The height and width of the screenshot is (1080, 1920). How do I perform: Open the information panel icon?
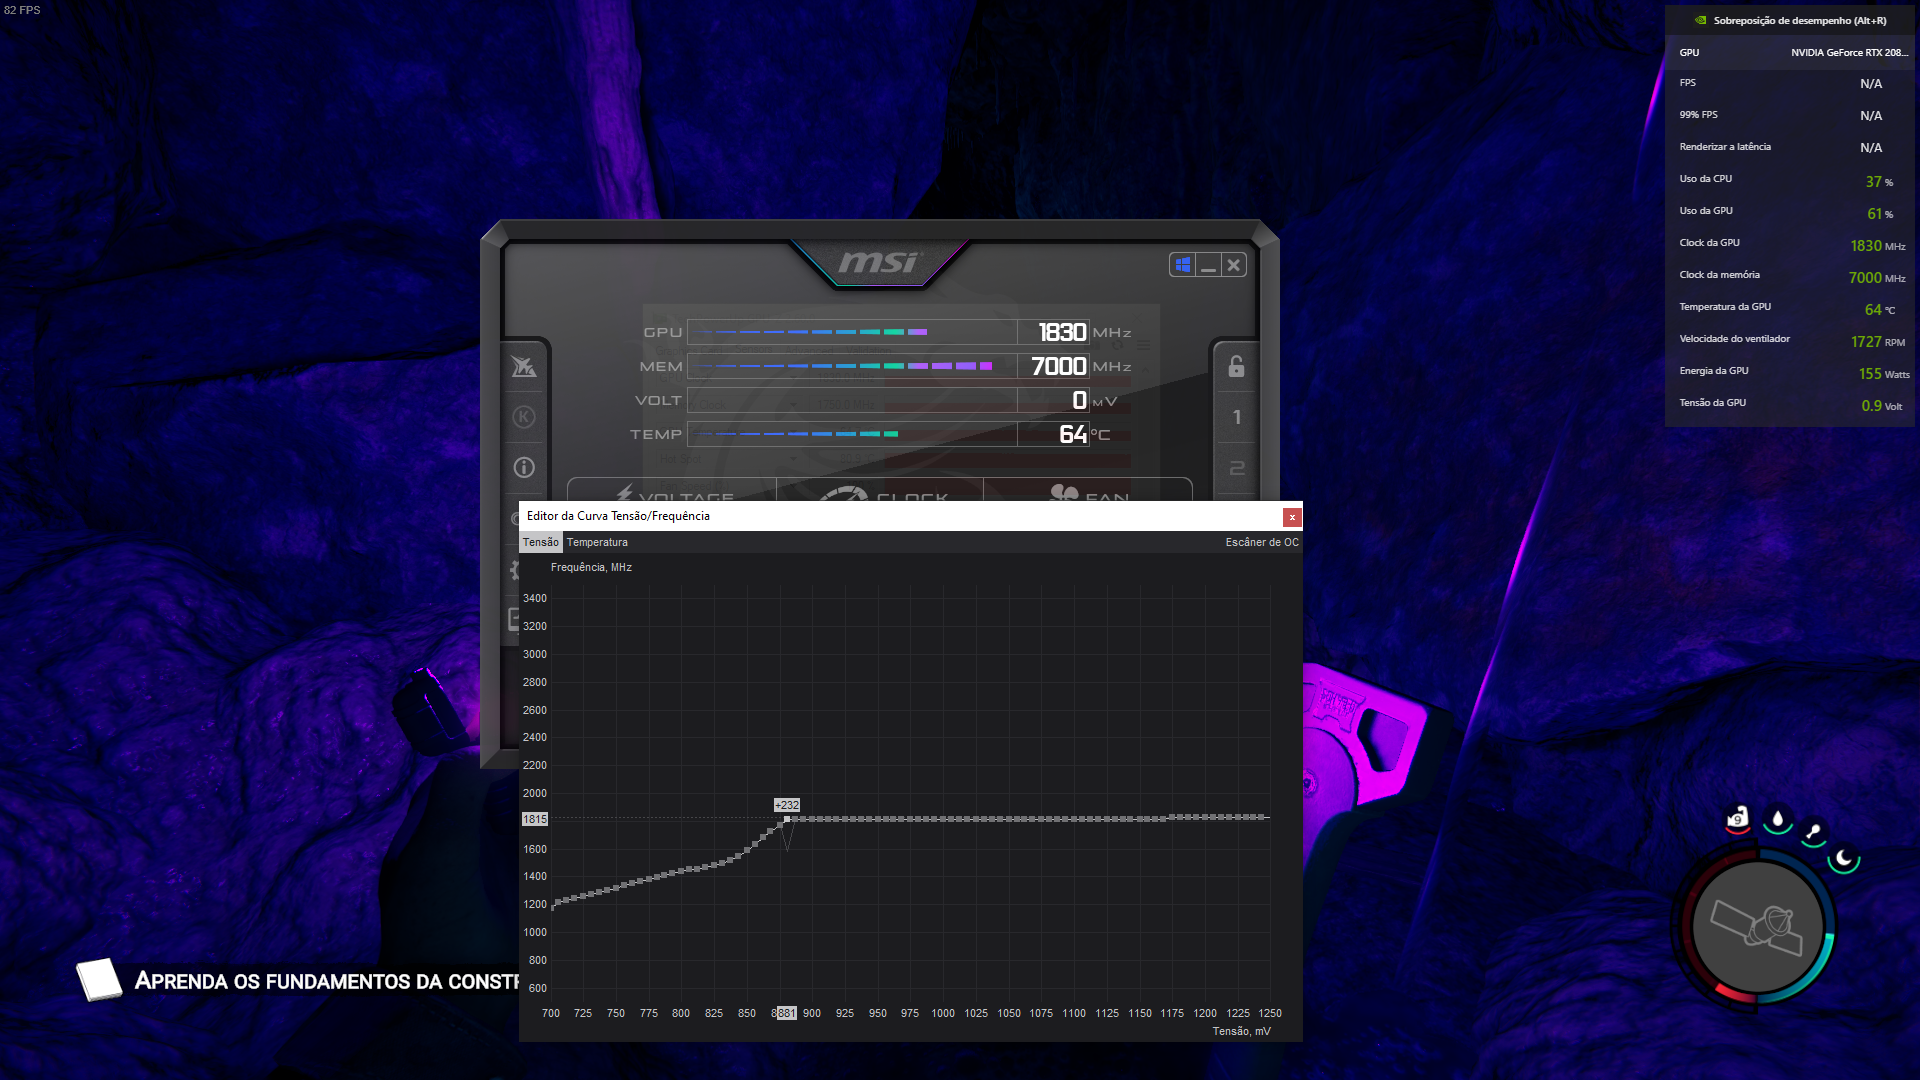point(524,467)
